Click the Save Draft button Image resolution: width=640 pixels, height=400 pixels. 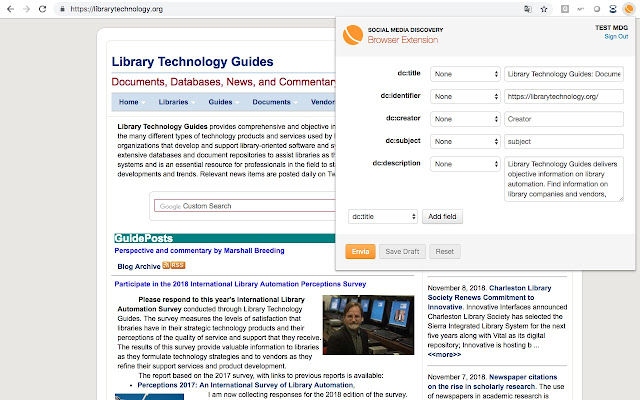coord(402,251)
